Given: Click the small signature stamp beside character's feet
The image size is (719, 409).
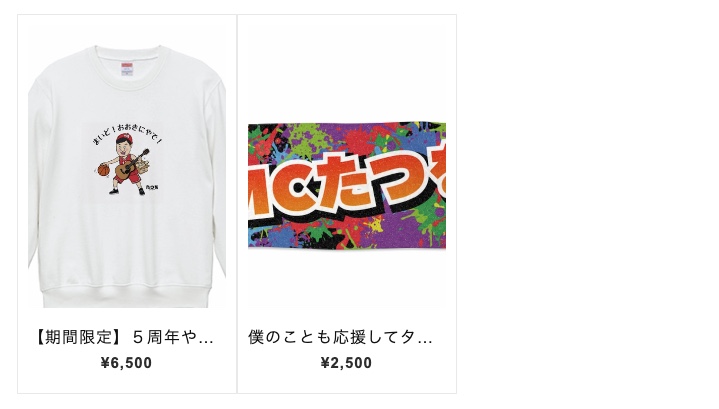Looking at the screenshot, I should pos(151,188).
